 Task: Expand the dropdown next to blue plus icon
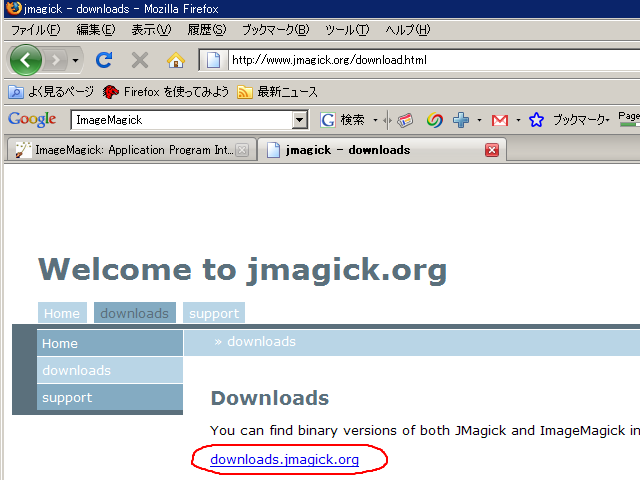click(479, 120)
